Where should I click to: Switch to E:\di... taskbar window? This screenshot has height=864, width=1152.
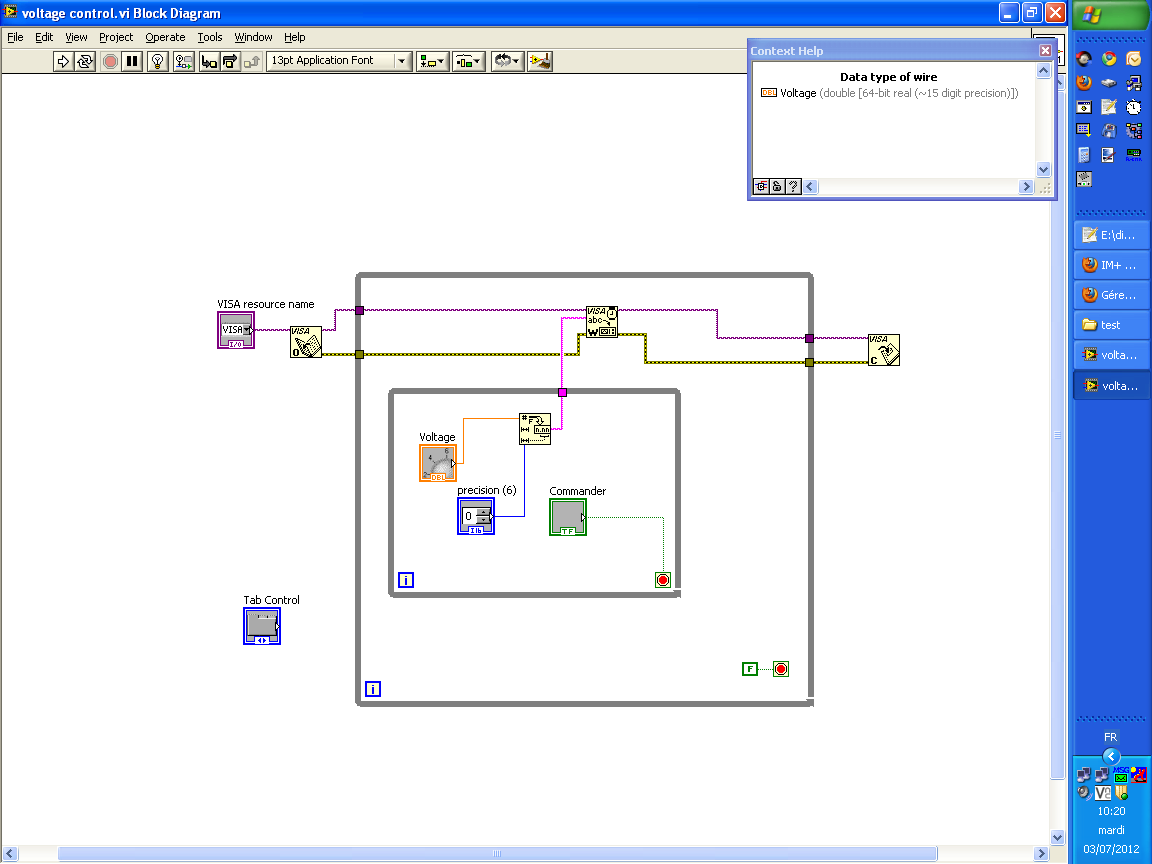pos(1111,235)
